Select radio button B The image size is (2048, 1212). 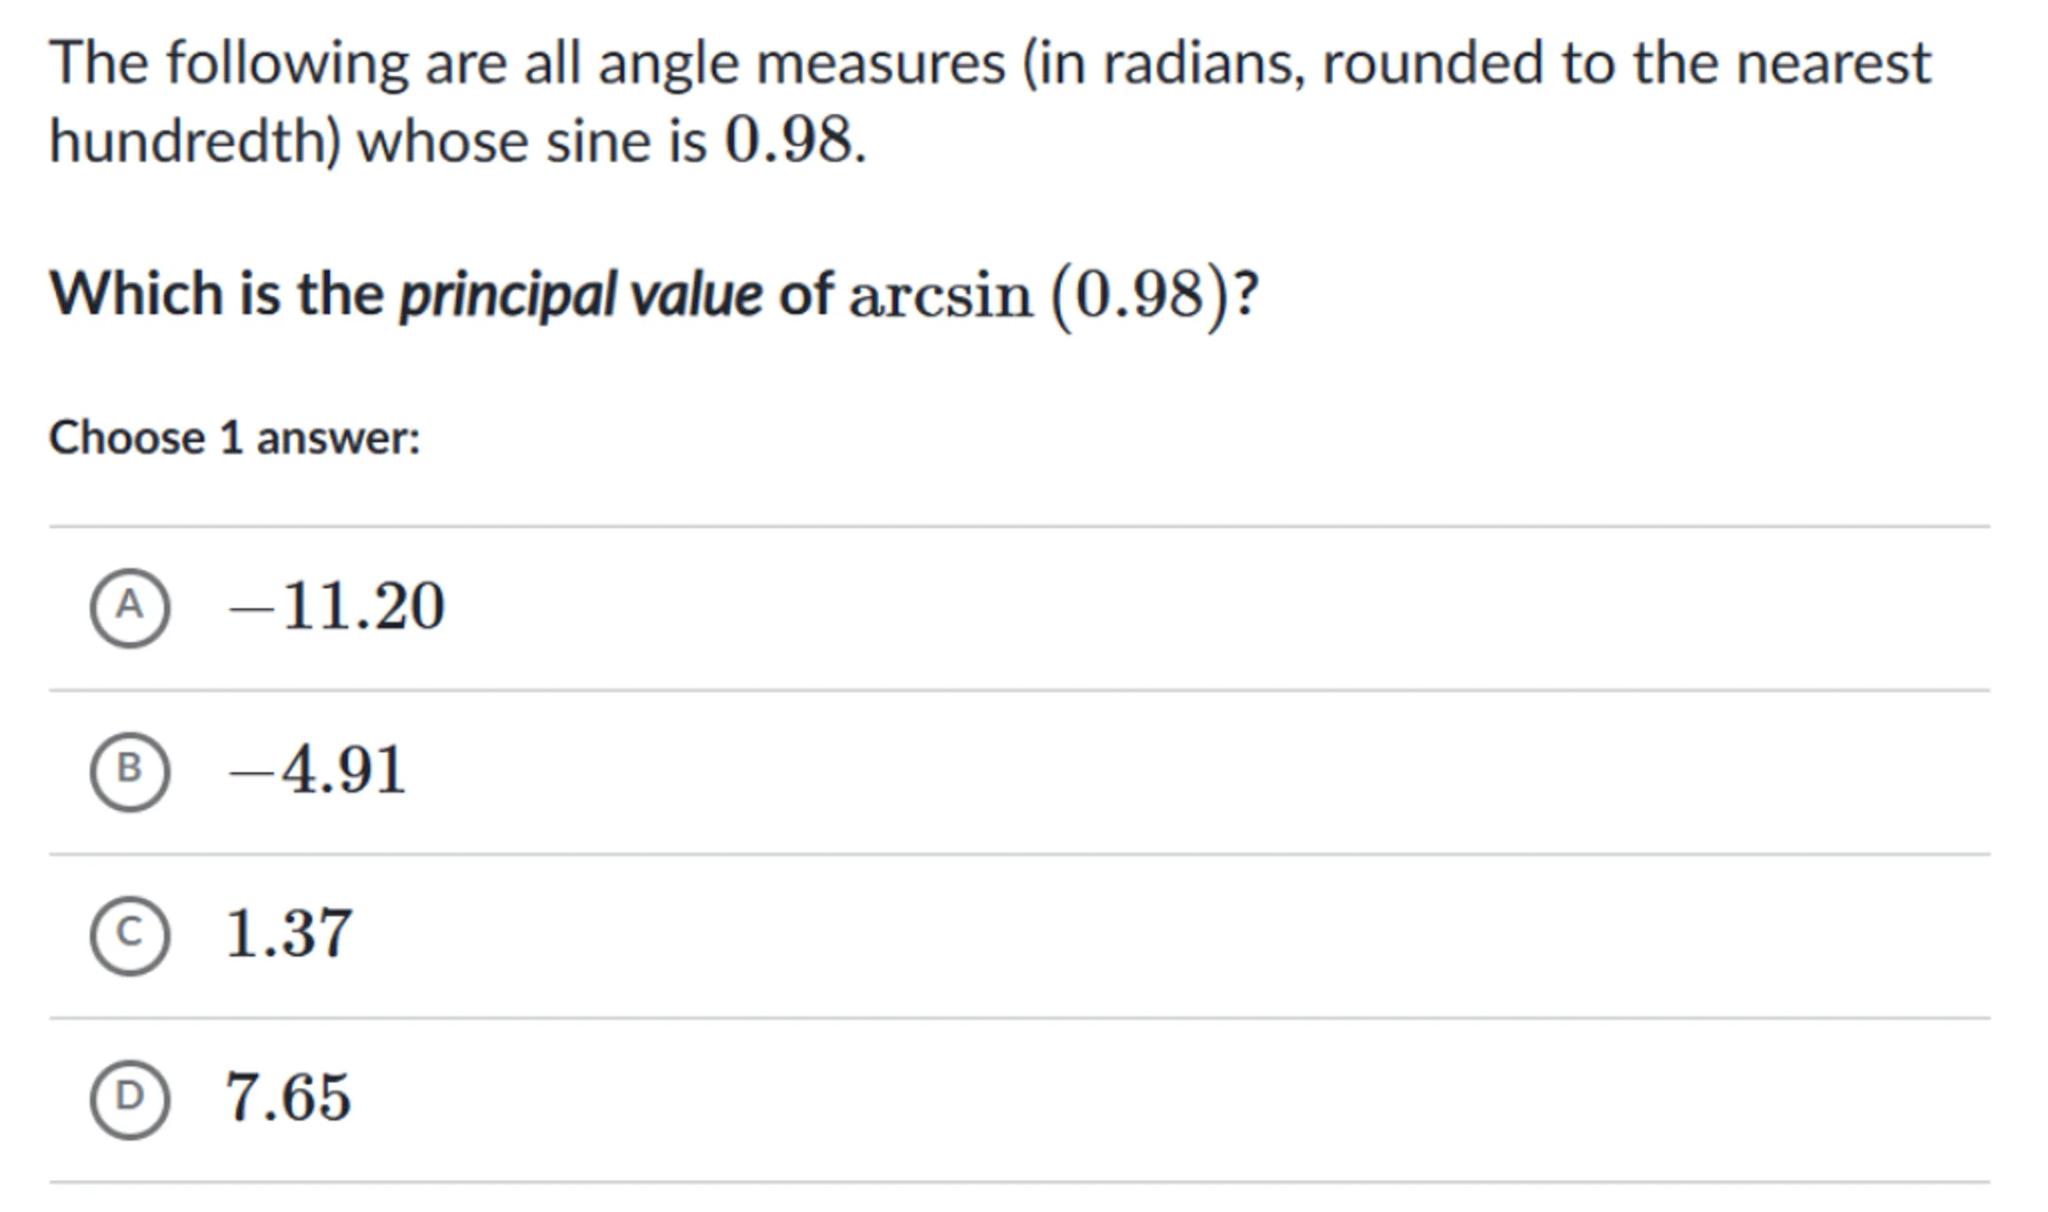[129, 771]
